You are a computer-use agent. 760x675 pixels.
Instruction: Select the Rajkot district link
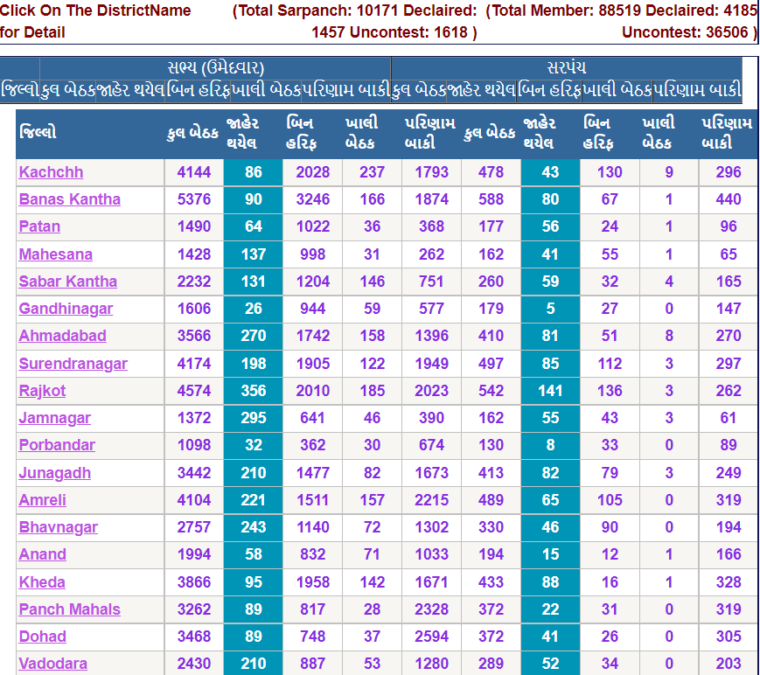click(42, 391)
